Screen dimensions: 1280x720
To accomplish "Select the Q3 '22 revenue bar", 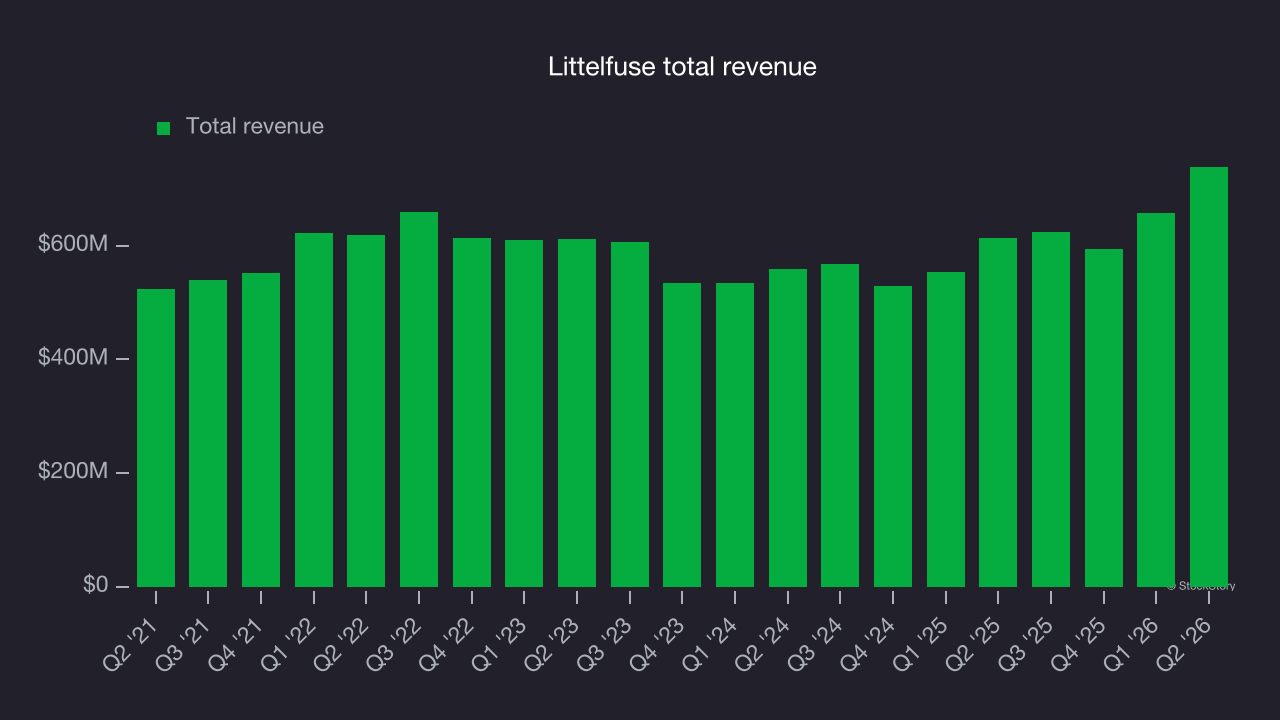I will pyautogui.click(x=419, y=399).
